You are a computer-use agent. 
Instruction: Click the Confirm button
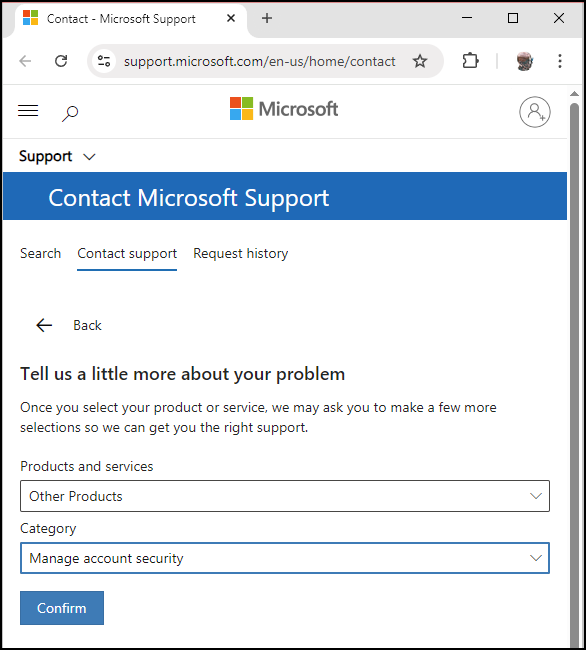point(62,608)
